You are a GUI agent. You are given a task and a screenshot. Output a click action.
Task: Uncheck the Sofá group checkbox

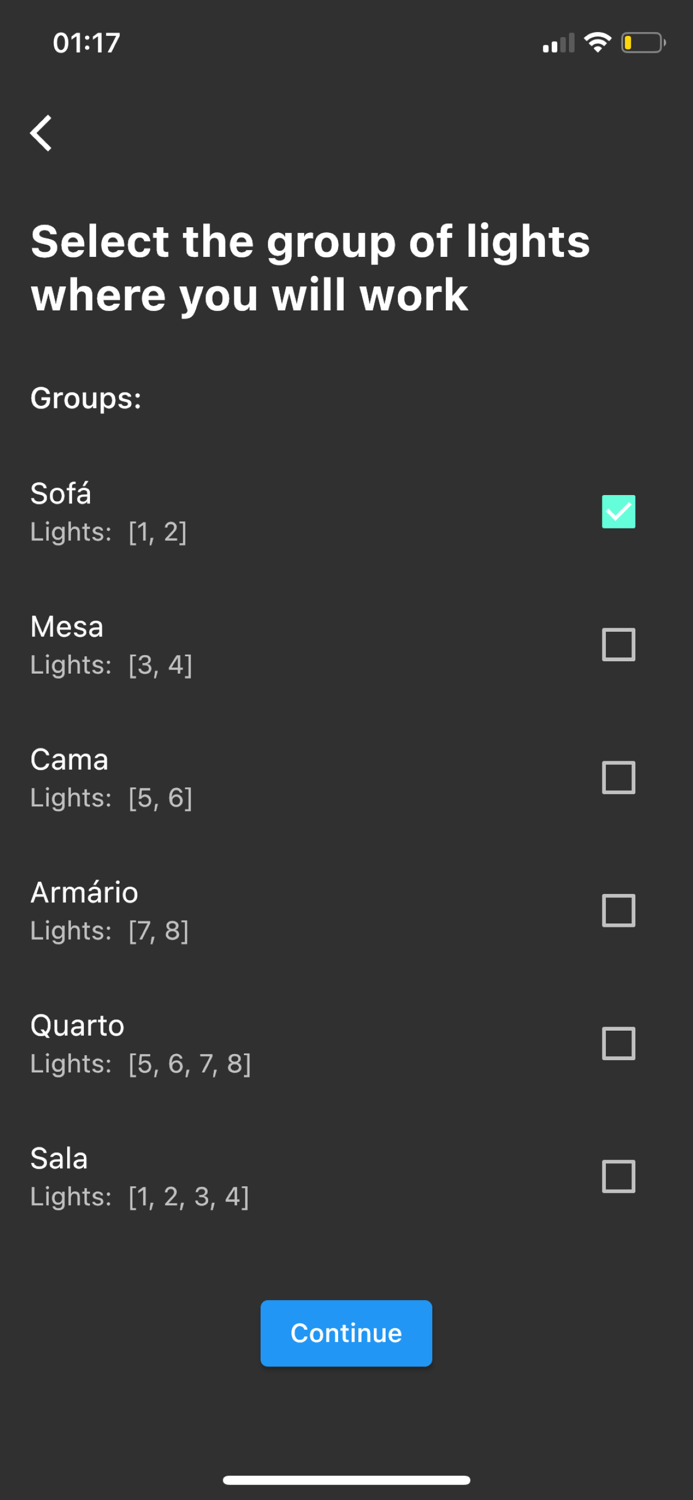(618, 511)
